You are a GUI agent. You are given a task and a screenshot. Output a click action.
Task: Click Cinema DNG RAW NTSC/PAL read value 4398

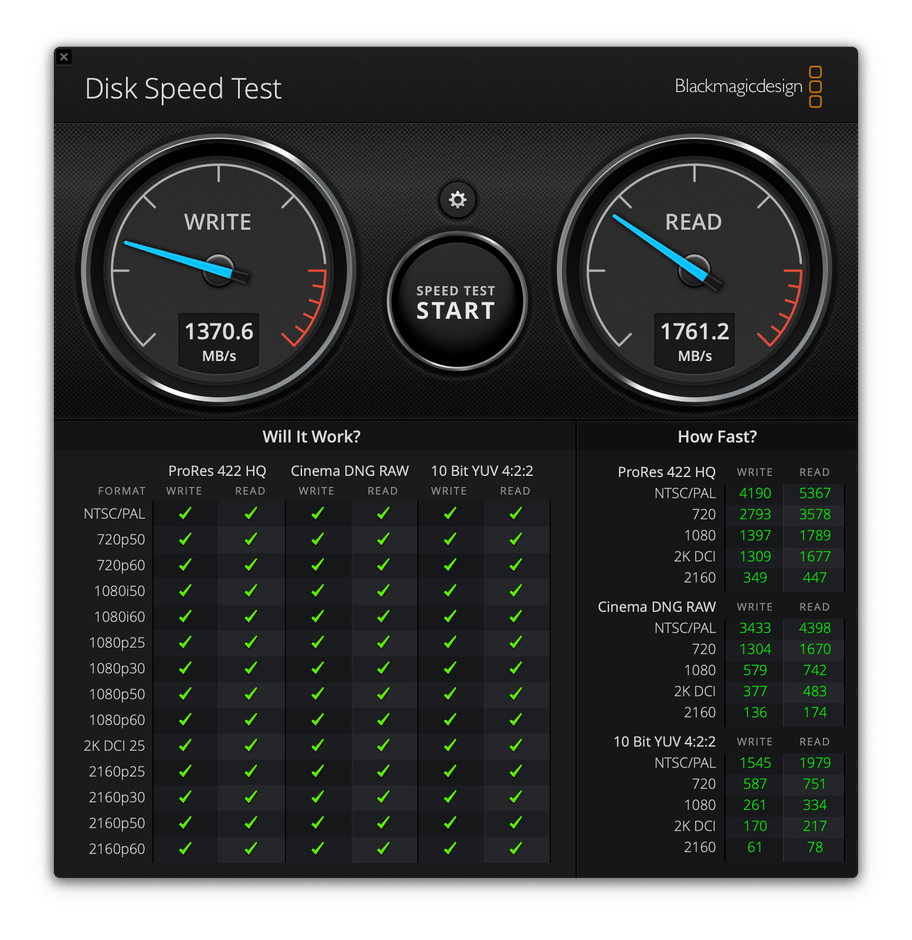click(814, 628)
